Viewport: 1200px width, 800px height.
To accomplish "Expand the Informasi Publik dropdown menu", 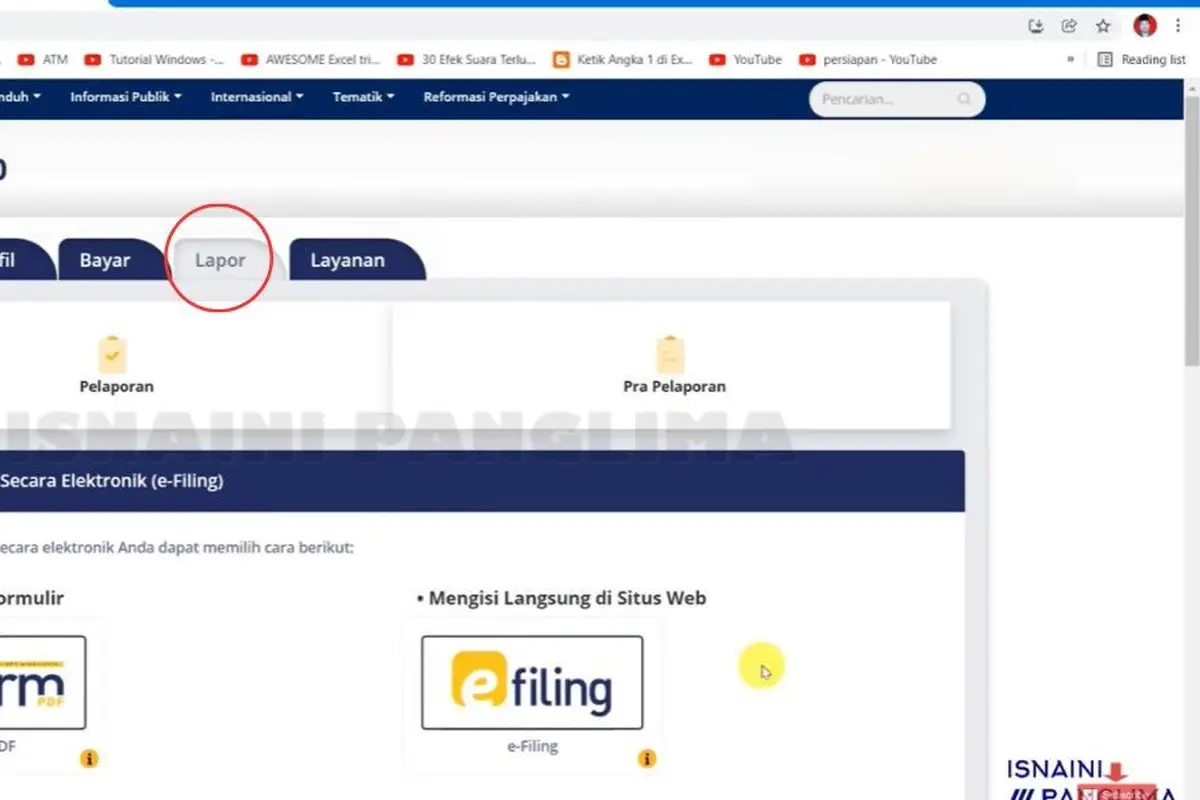I will [126, 97].
